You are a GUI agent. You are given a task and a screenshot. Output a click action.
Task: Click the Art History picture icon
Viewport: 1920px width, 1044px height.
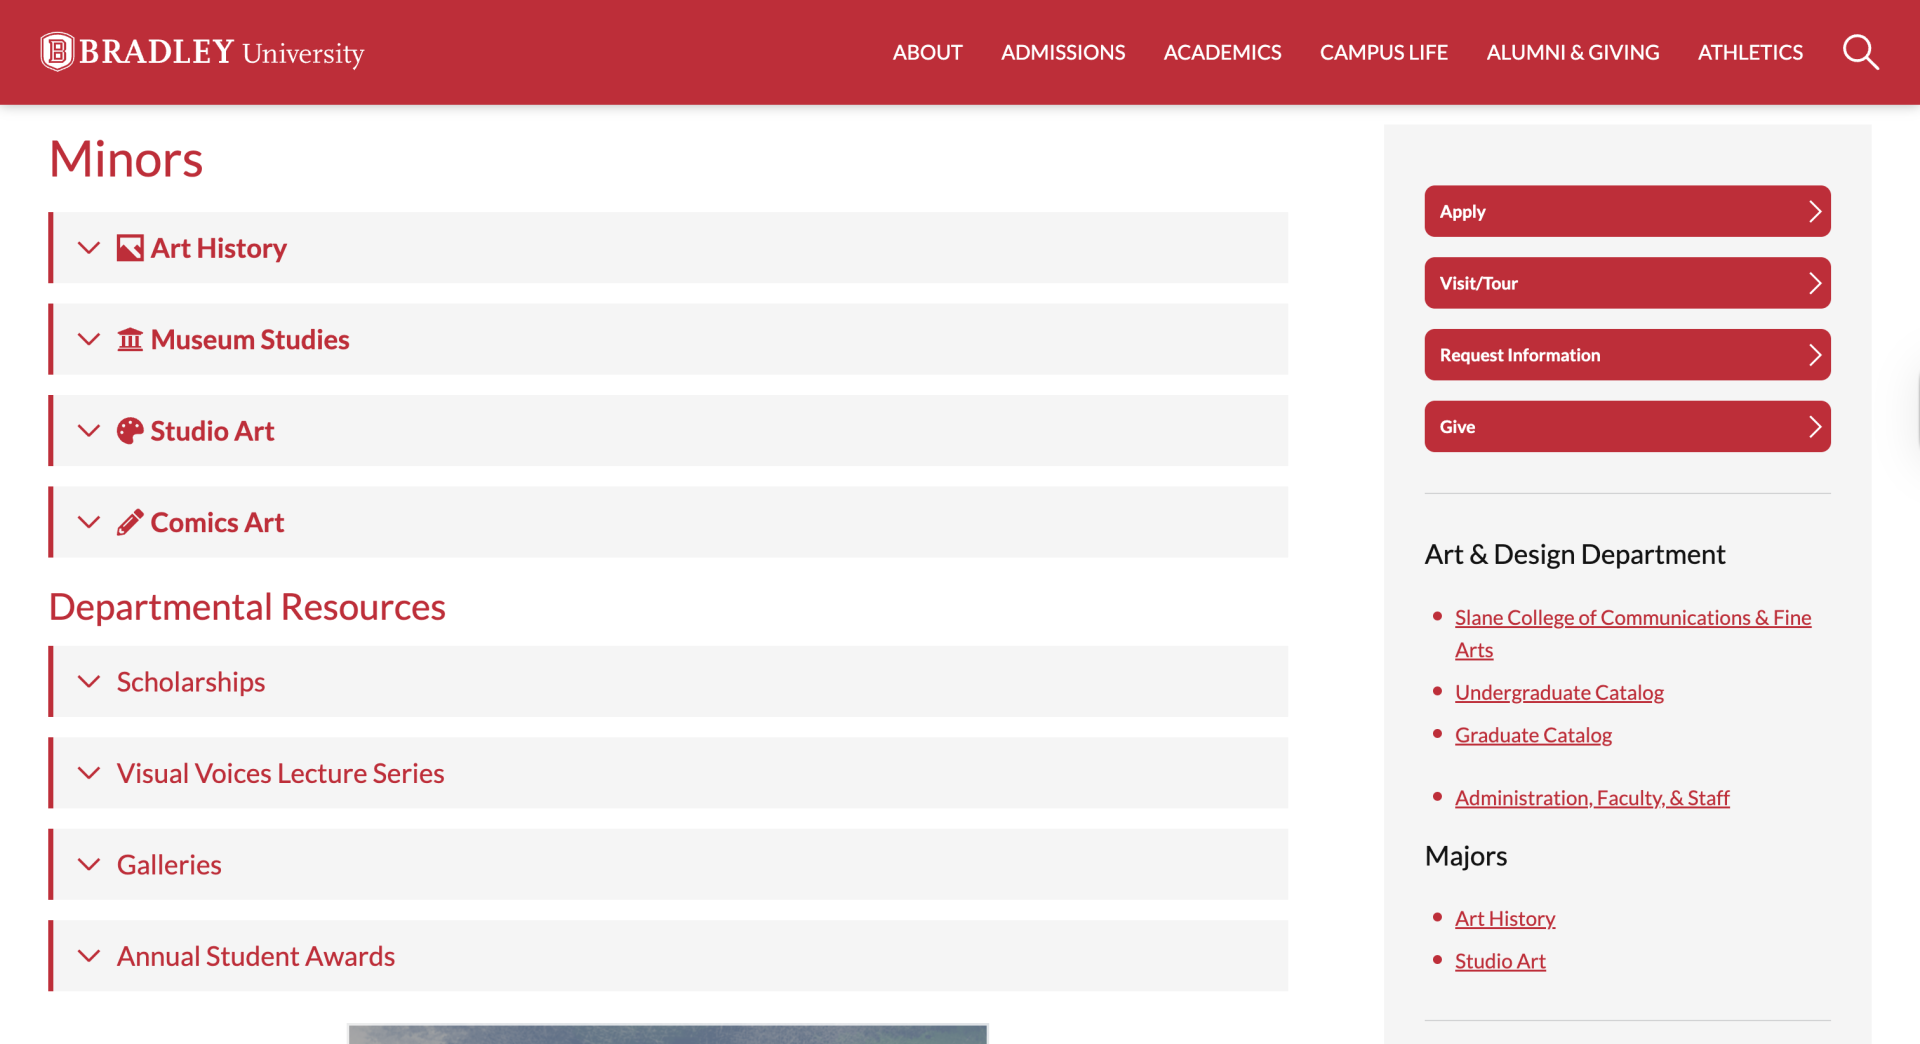[130, 247]
